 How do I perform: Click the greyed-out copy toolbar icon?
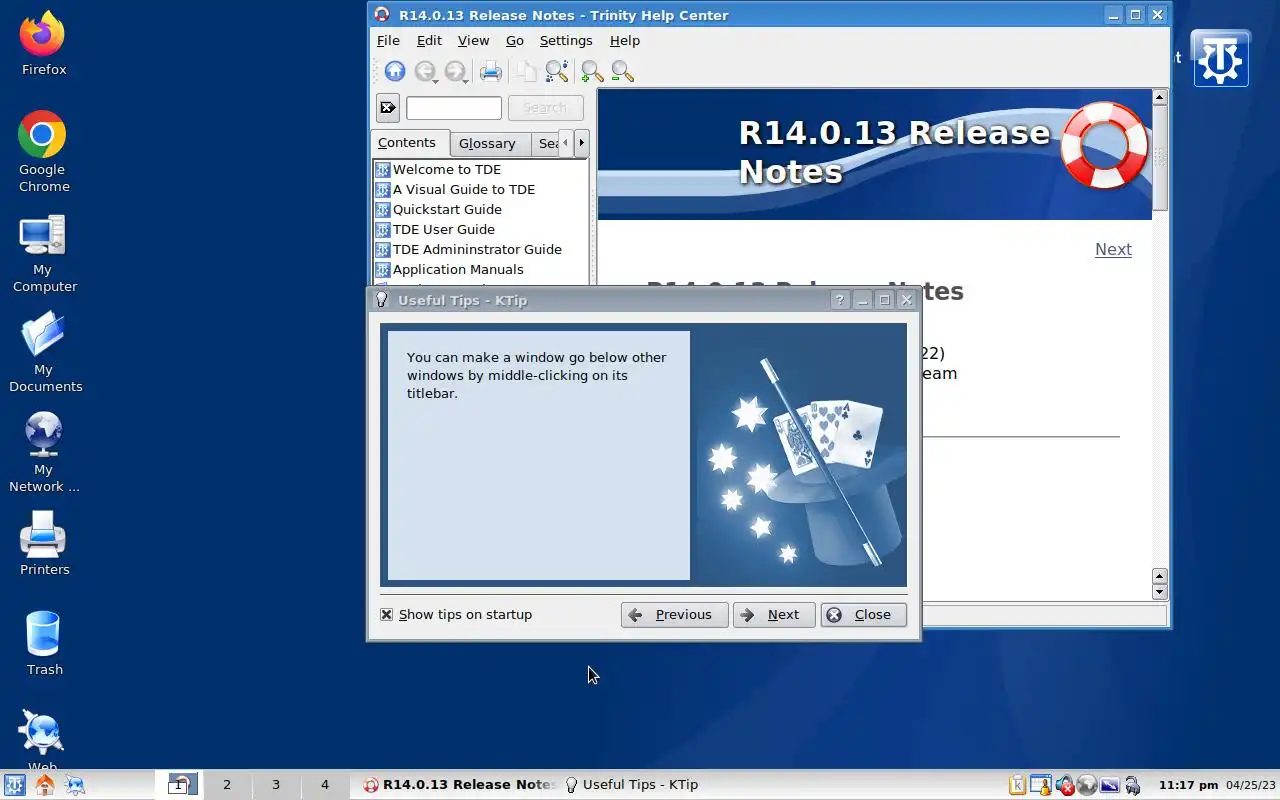coord(526,71)
